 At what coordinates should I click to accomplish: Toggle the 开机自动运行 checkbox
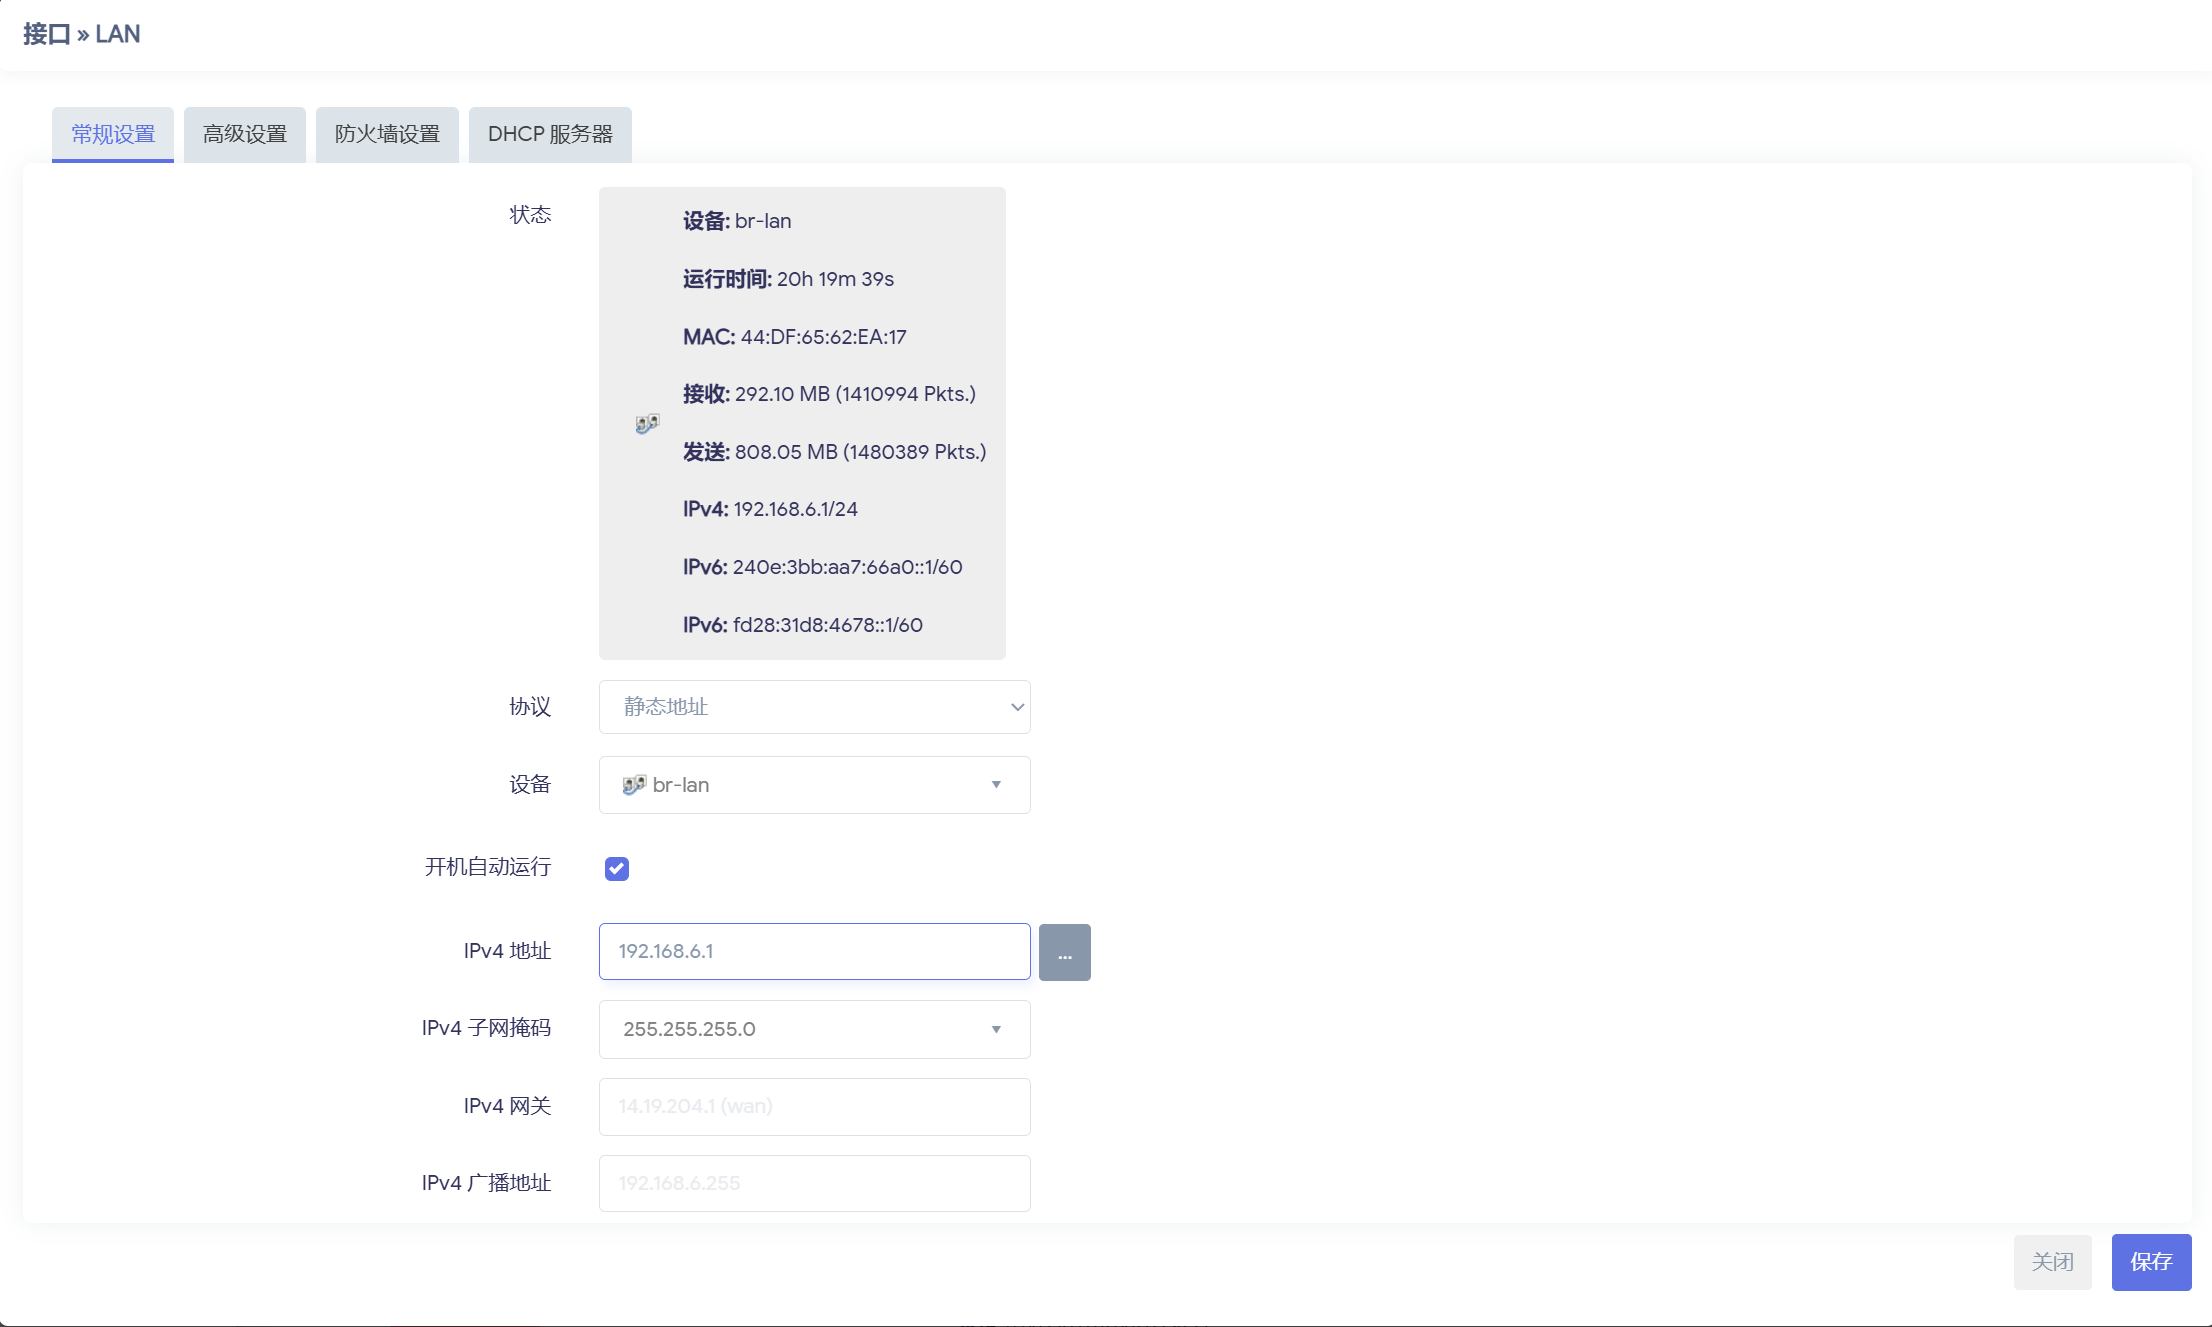[x=617, y=868]
